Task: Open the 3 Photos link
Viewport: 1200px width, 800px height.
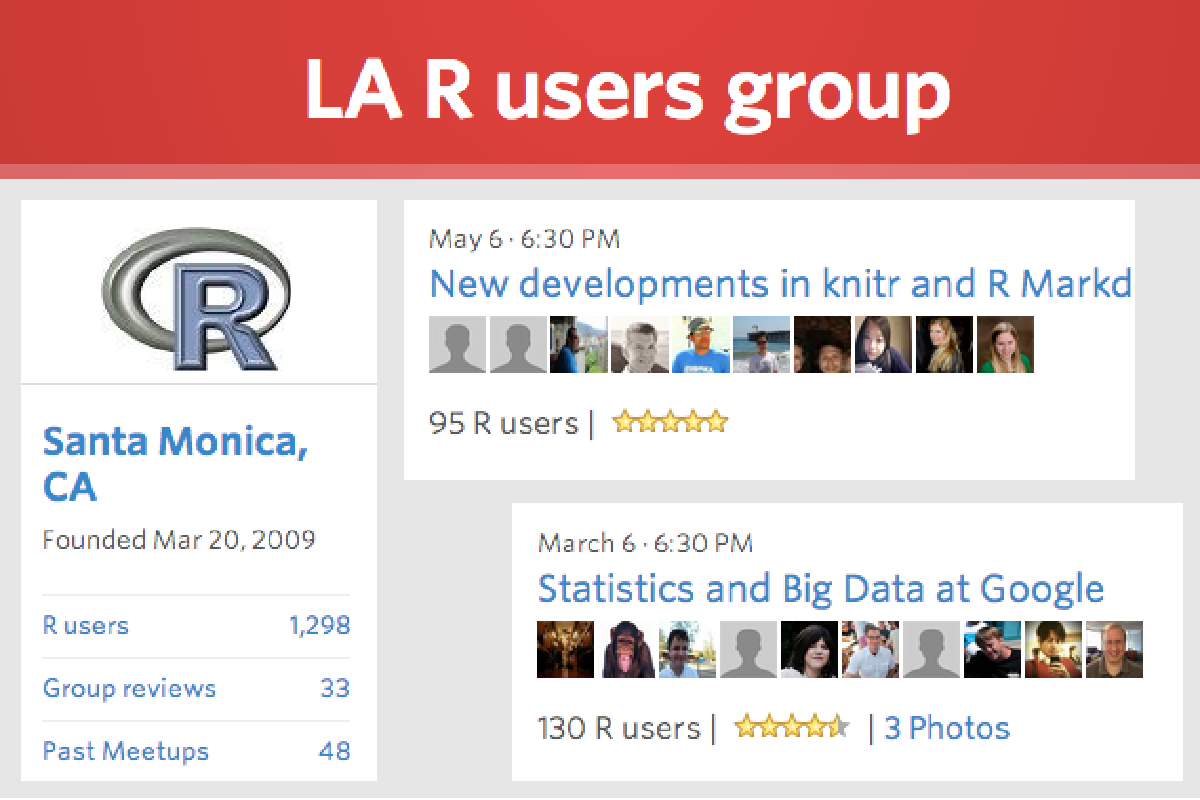Action: coord(947,728)
